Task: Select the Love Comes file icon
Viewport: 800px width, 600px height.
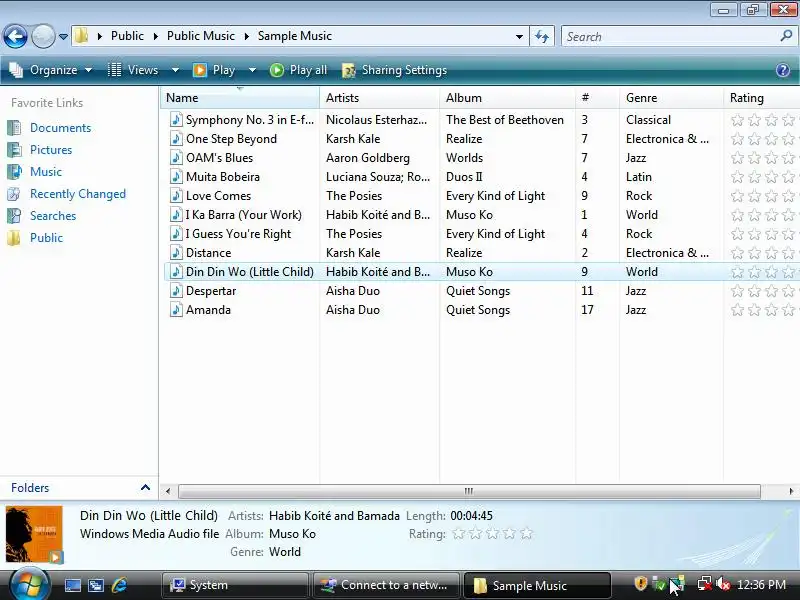Action: [x=176, y=195]
